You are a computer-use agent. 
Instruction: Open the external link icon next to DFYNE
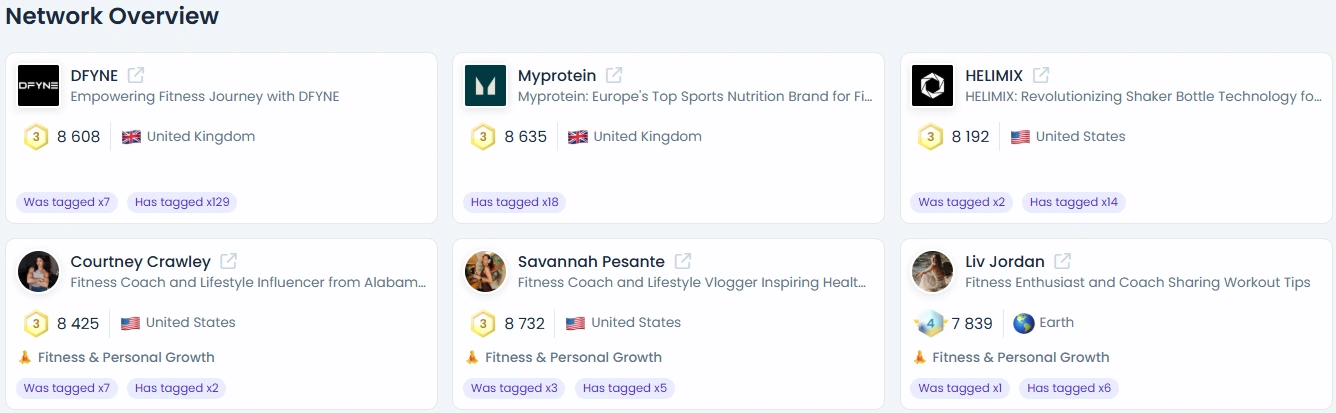[x=136, y=75]
